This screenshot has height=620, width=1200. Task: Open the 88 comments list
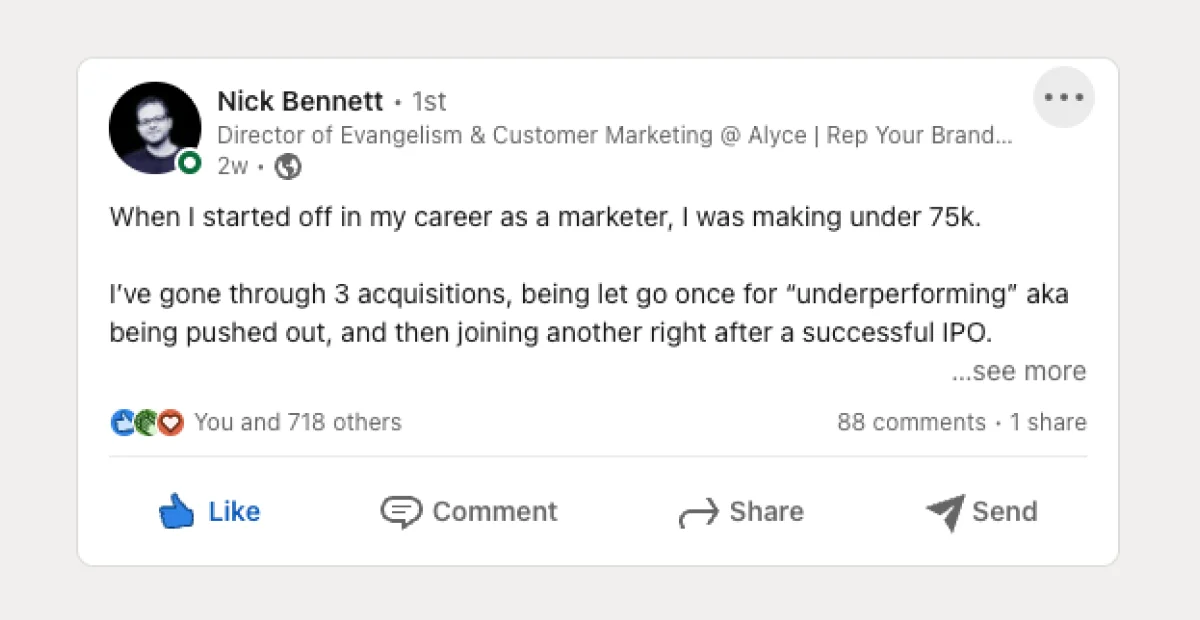910,422
